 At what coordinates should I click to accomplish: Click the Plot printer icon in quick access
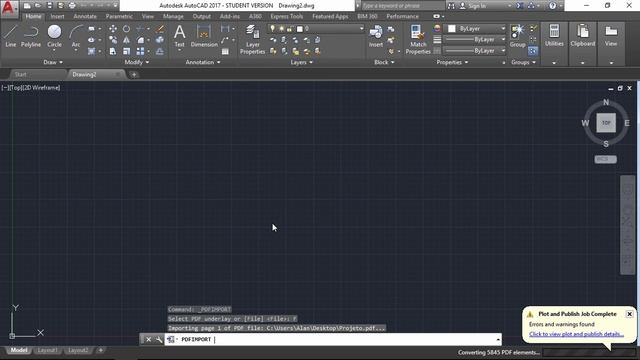pos(72,6)
